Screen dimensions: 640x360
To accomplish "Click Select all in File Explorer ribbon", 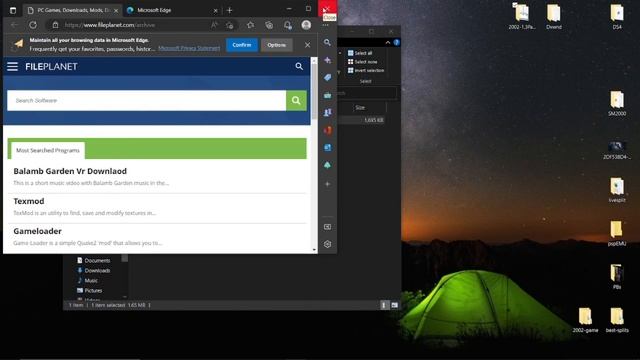I will click(360, 53).
